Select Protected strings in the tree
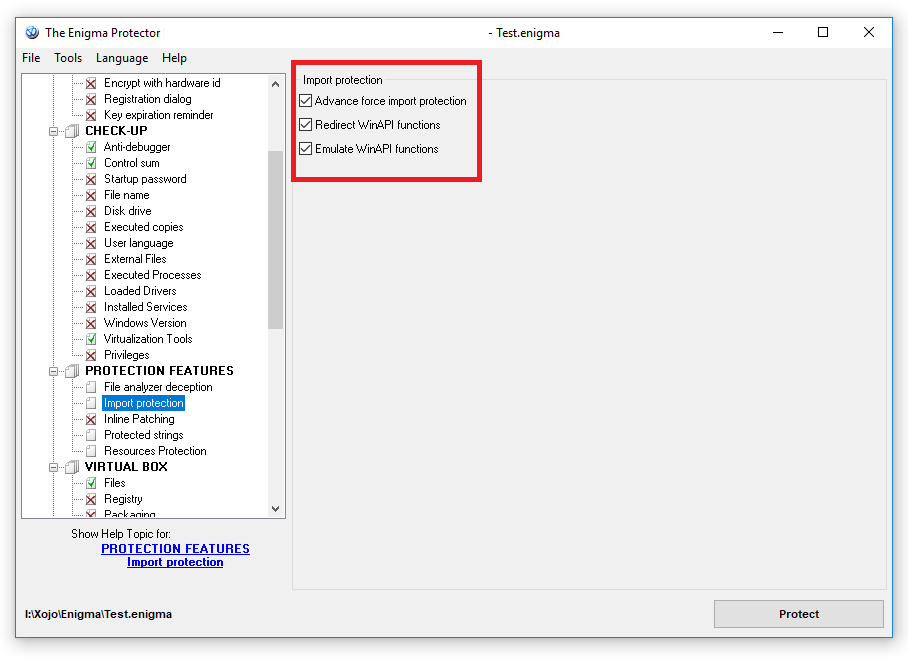 (143, 435)
